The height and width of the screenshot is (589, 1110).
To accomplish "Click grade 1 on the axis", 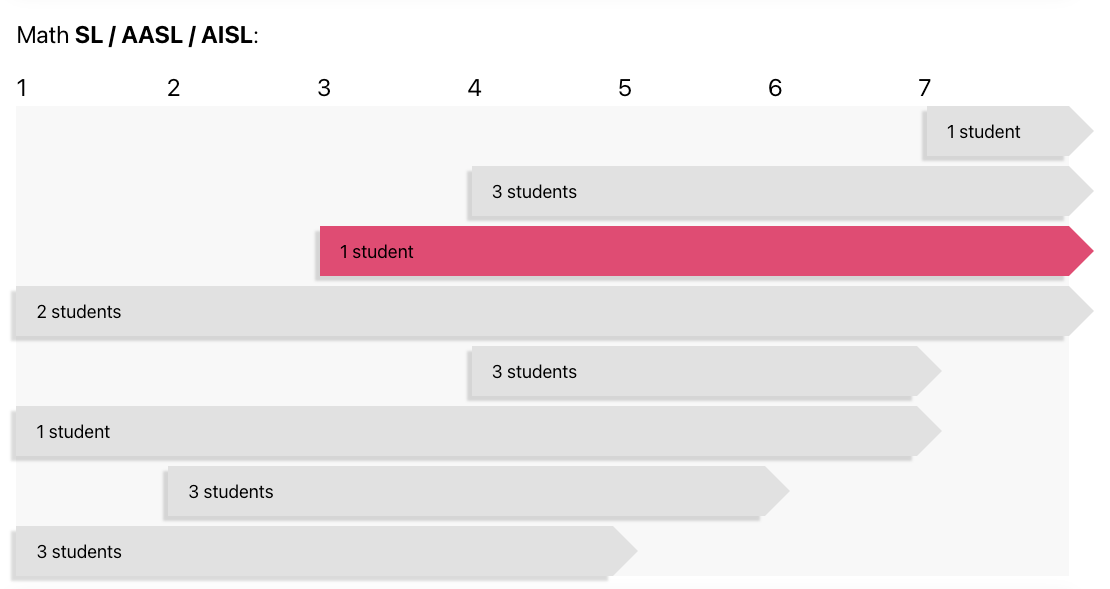I will coord(22,88).
